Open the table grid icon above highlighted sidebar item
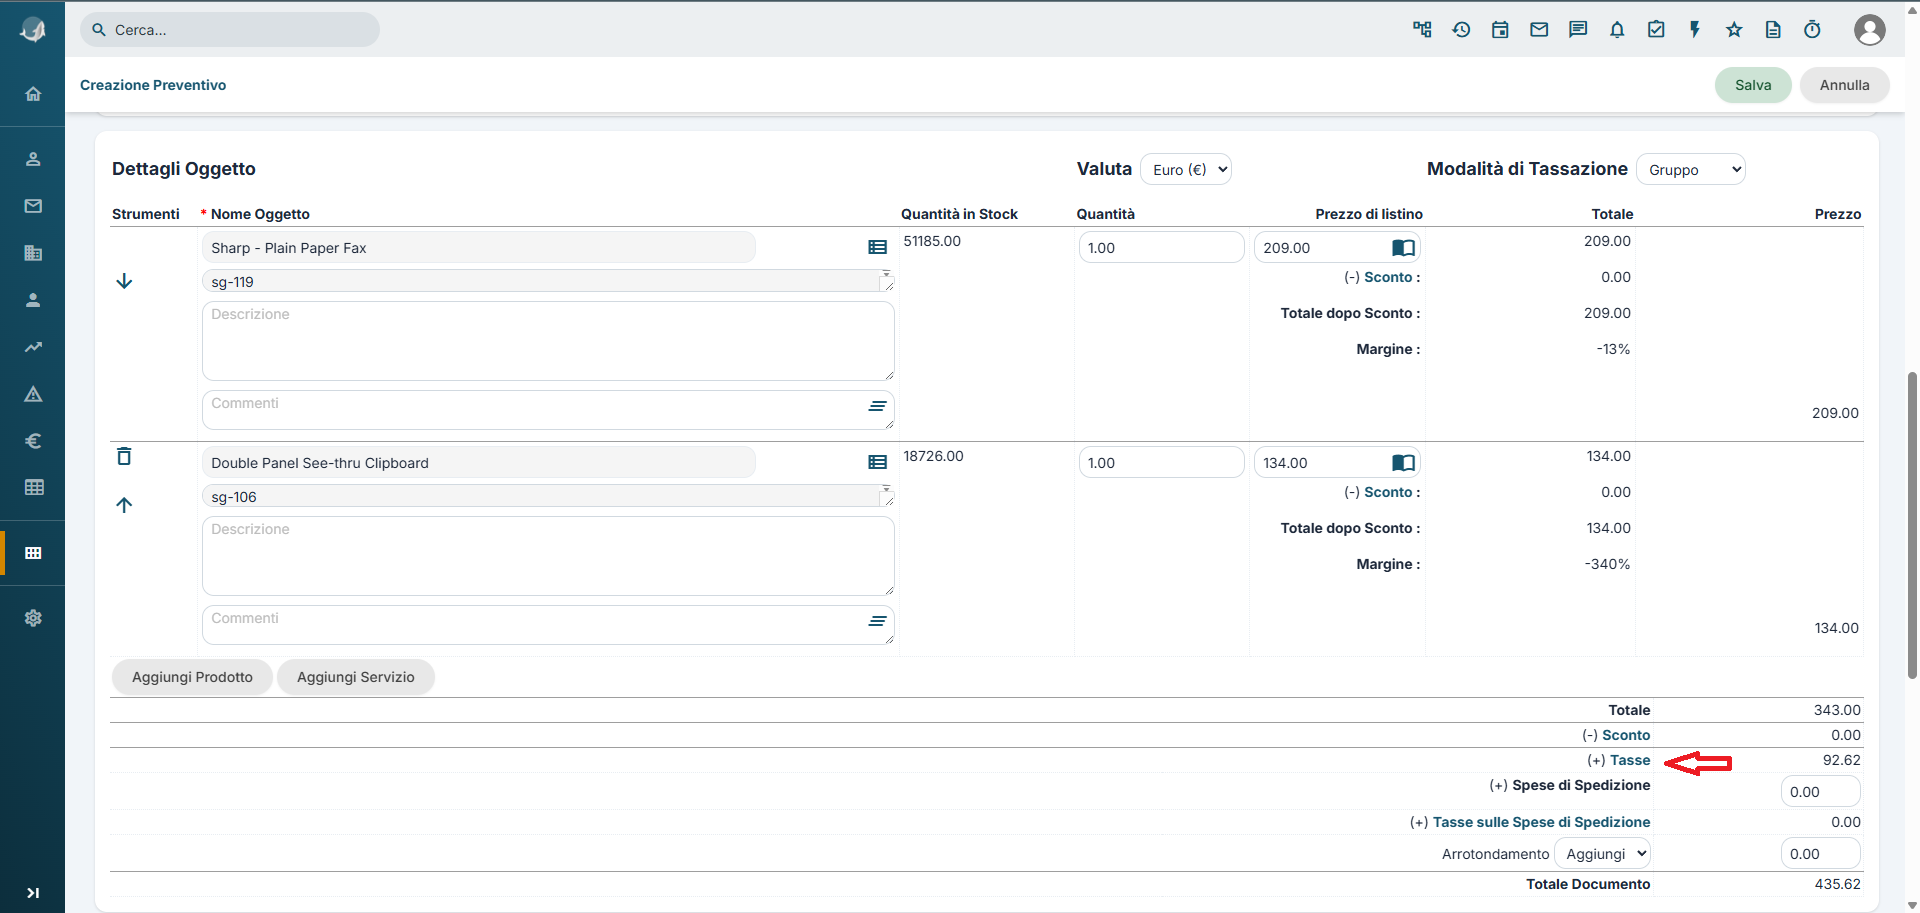Screen dimensions: 1920x913 pyautogui.click(x=33, y=488)
